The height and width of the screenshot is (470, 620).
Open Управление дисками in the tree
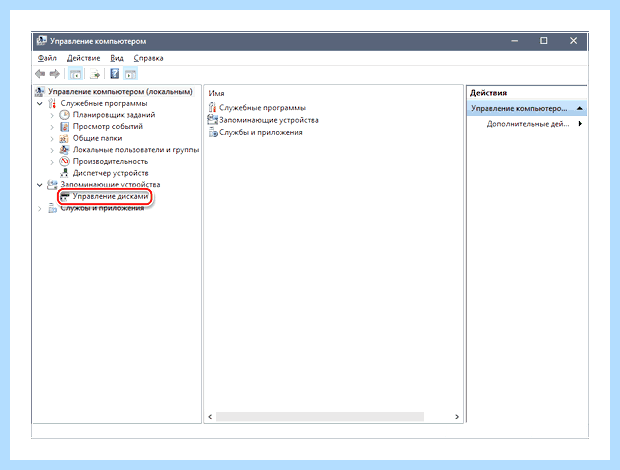click(x=110, y=196)
